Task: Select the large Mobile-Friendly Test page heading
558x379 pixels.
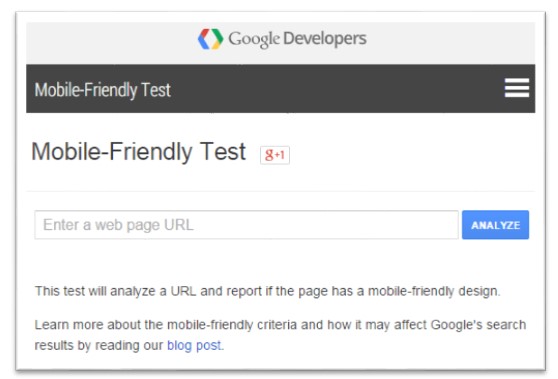Action: (x=138, y=152)
